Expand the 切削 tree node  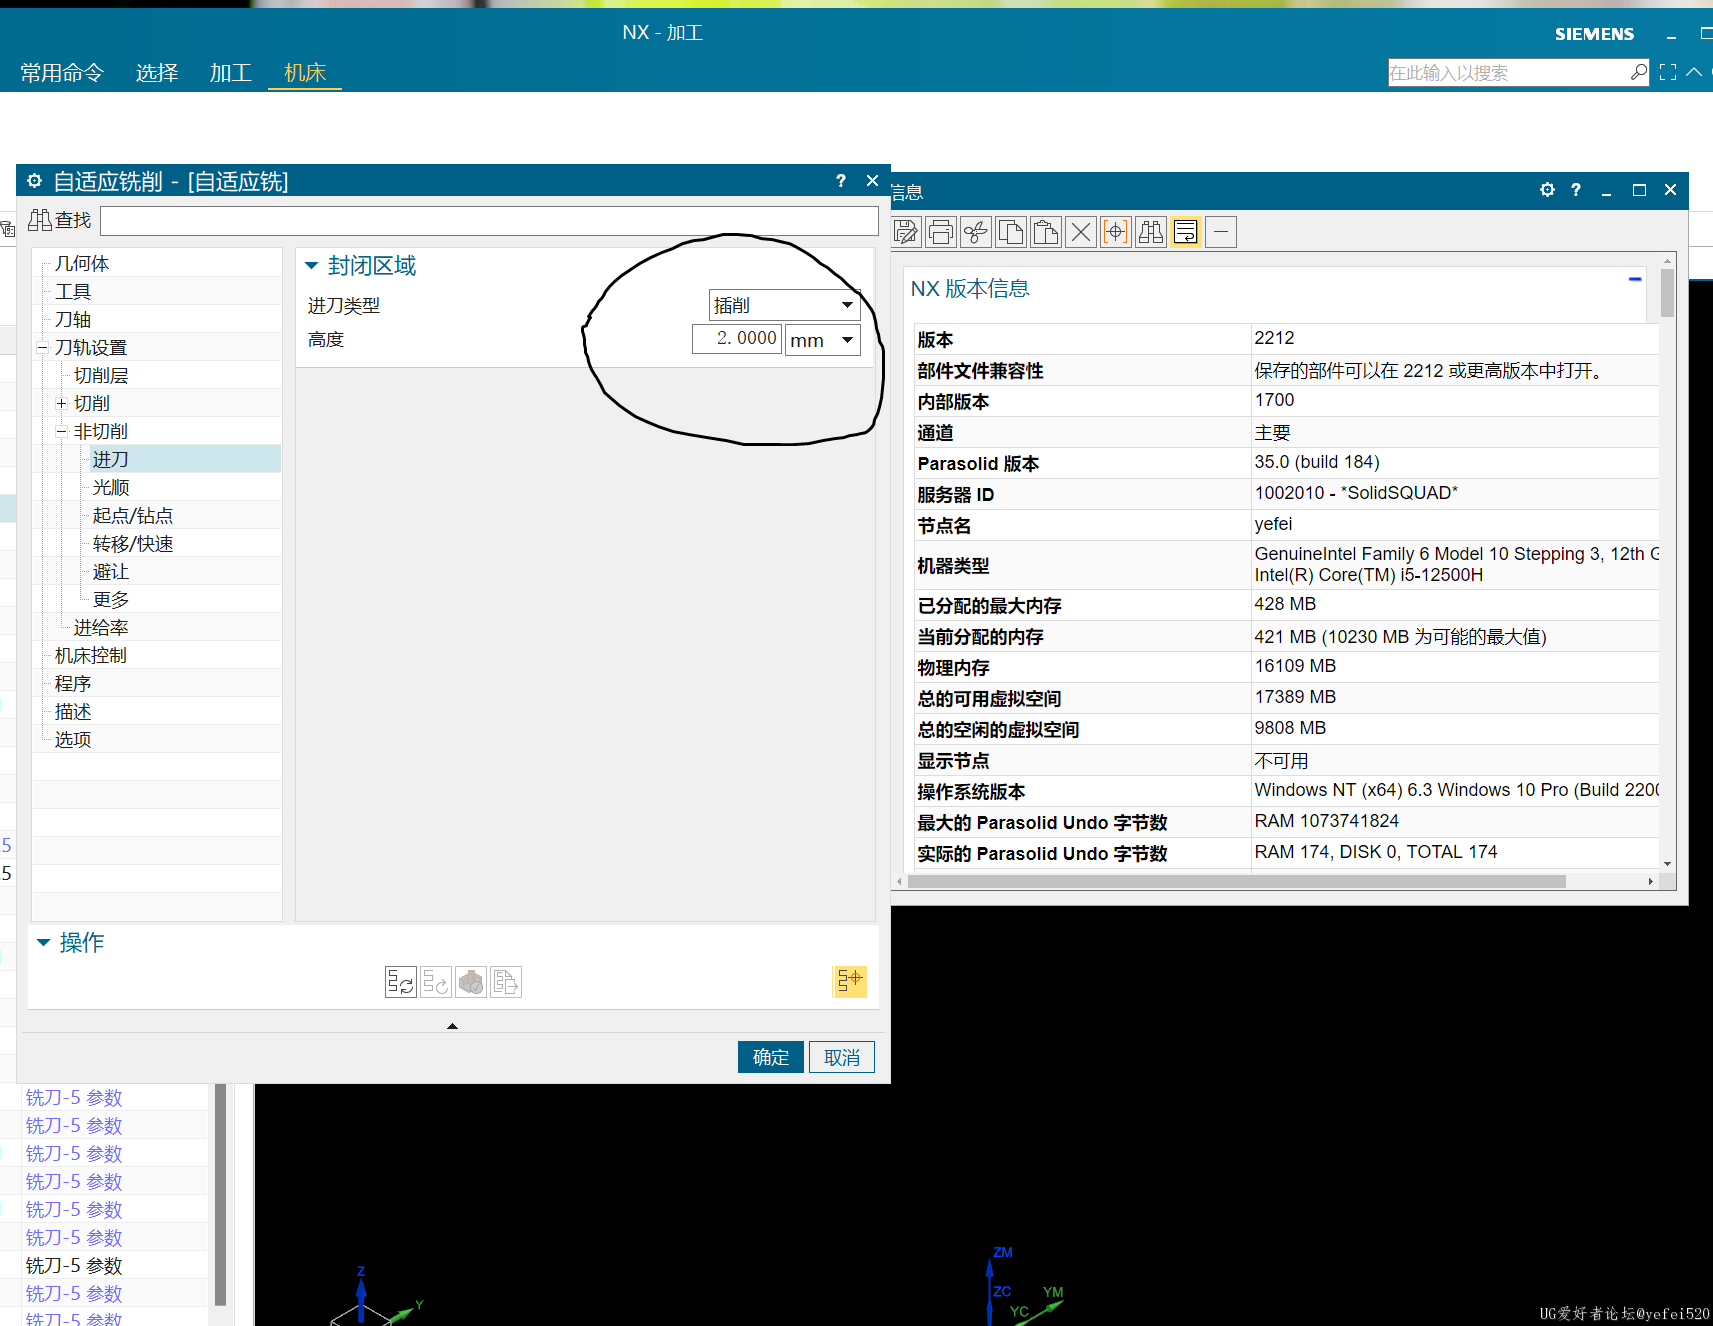click(x=61, y=404)
